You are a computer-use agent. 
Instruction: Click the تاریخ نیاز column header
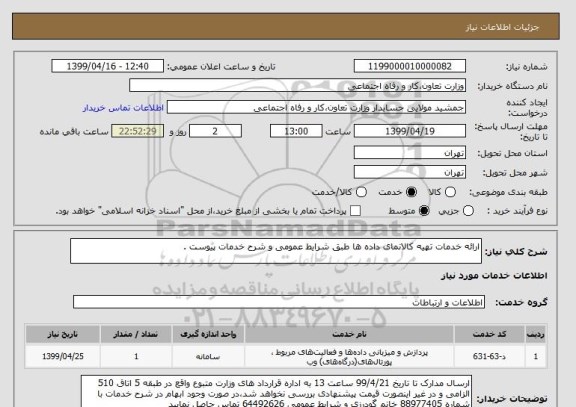[x=63, y=334]
